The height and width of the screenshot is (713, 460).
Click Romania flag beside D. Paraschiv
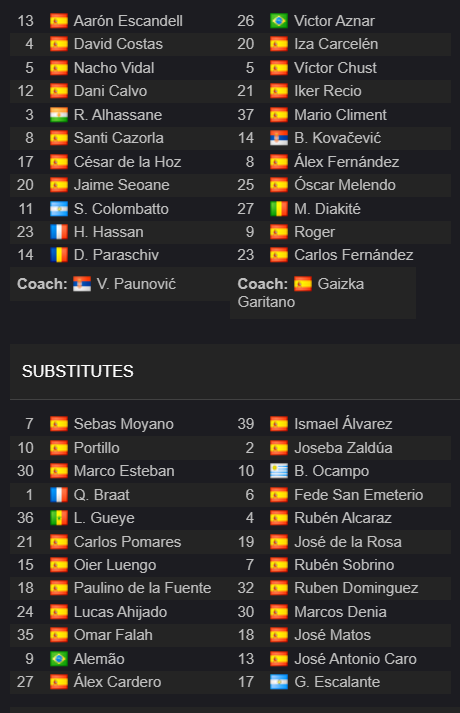tap(59, 255)
